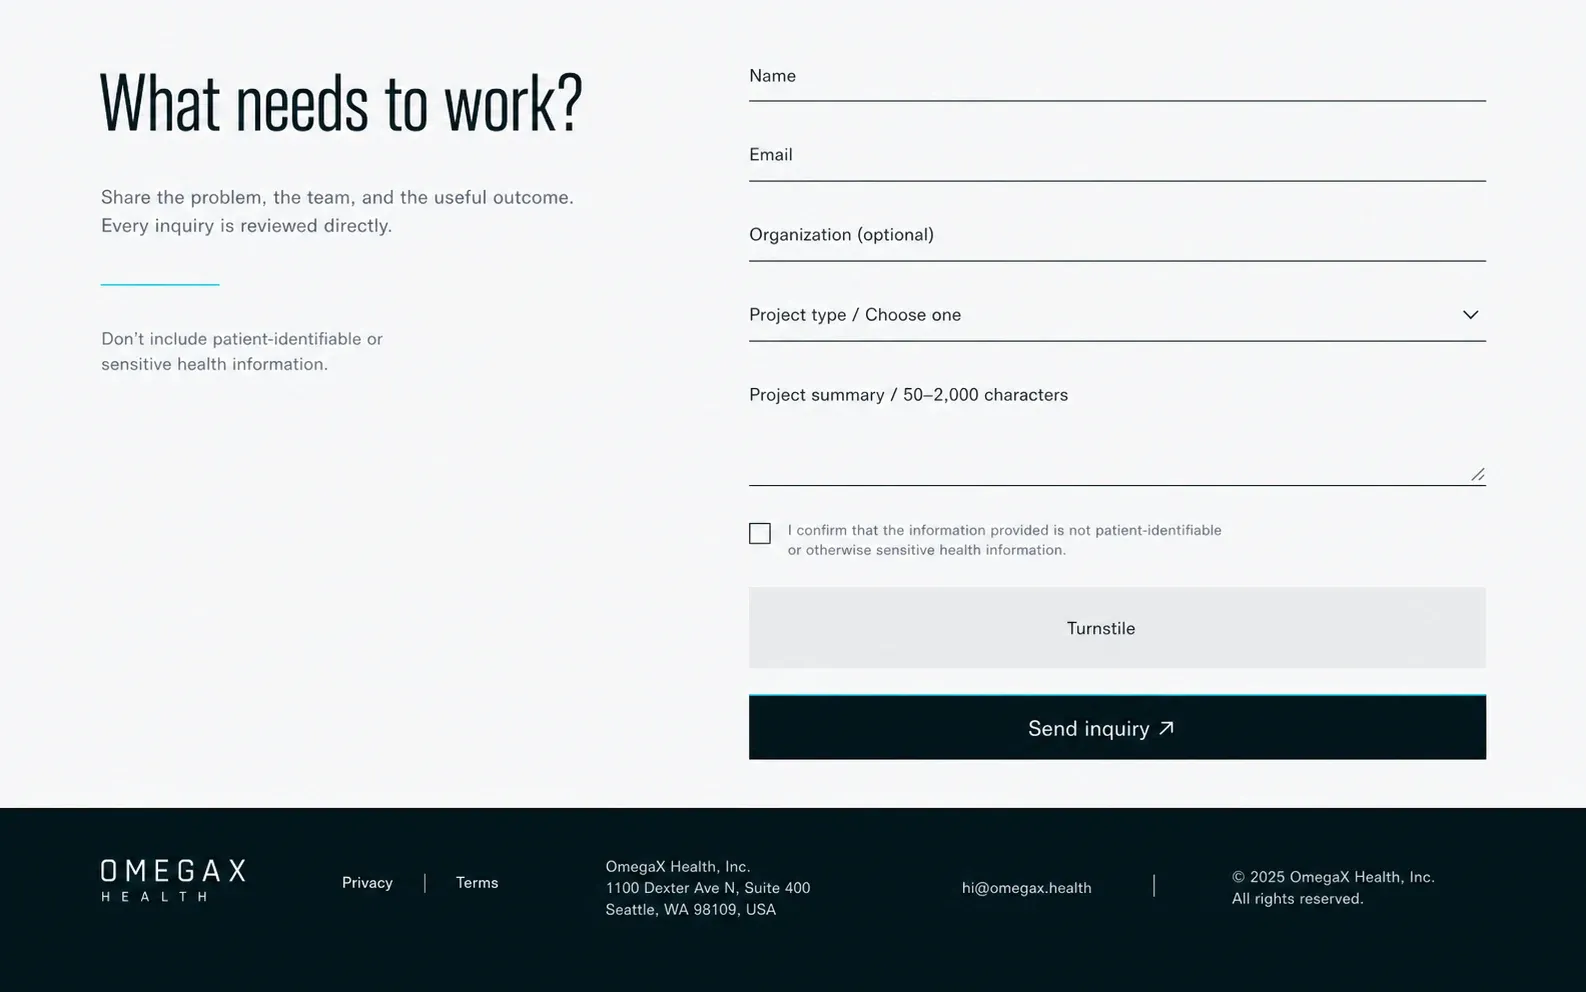The width and height of the screenshot is (1586, 992).
Task: Click the patient-identifiable warning note
Action: 242,352
